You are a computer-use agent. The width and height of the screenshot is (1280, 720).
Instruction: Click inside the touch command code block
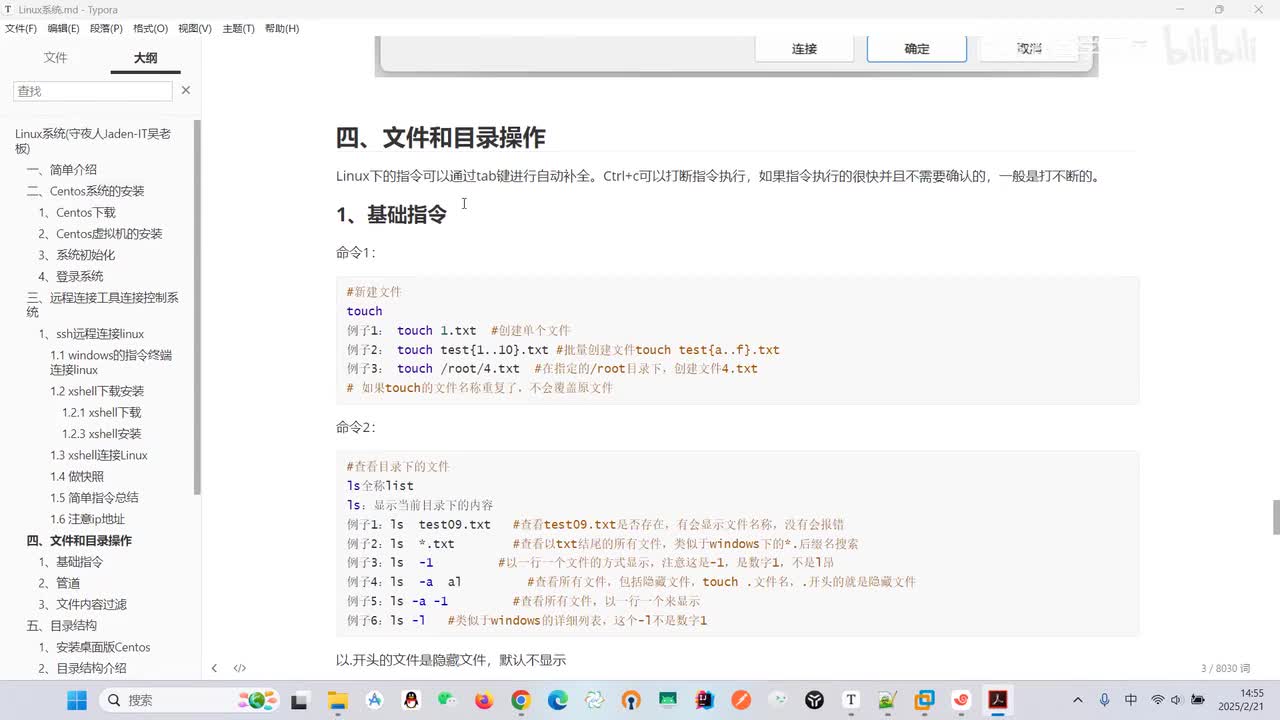point(737,340)
